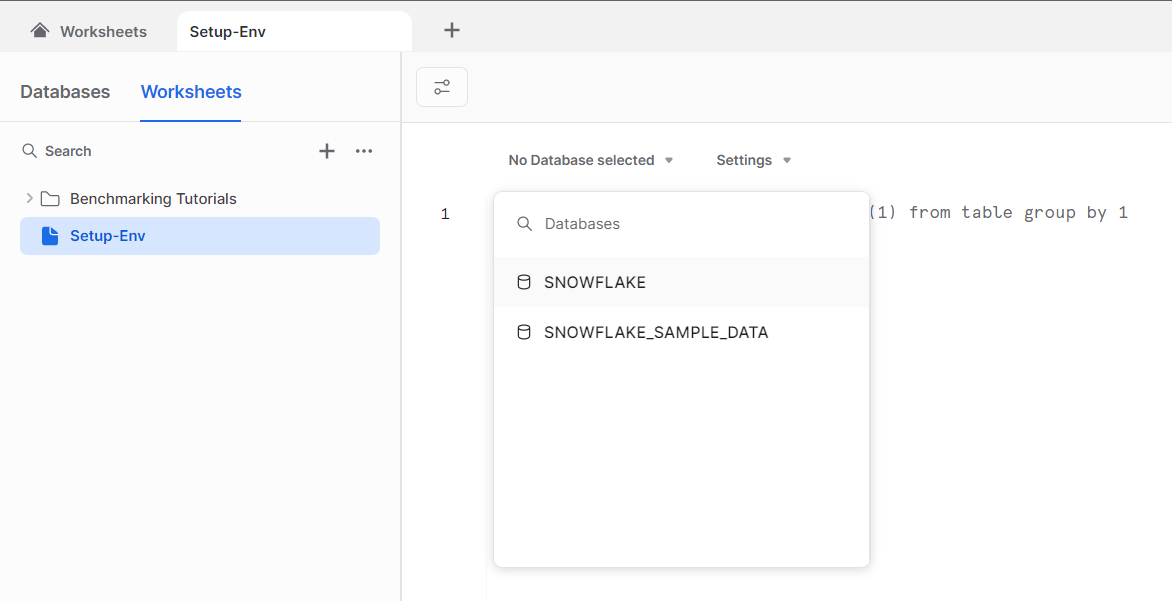Switch to the Databases sidebar tab
Screen dimensions: 1172x601
click(65, 92)
